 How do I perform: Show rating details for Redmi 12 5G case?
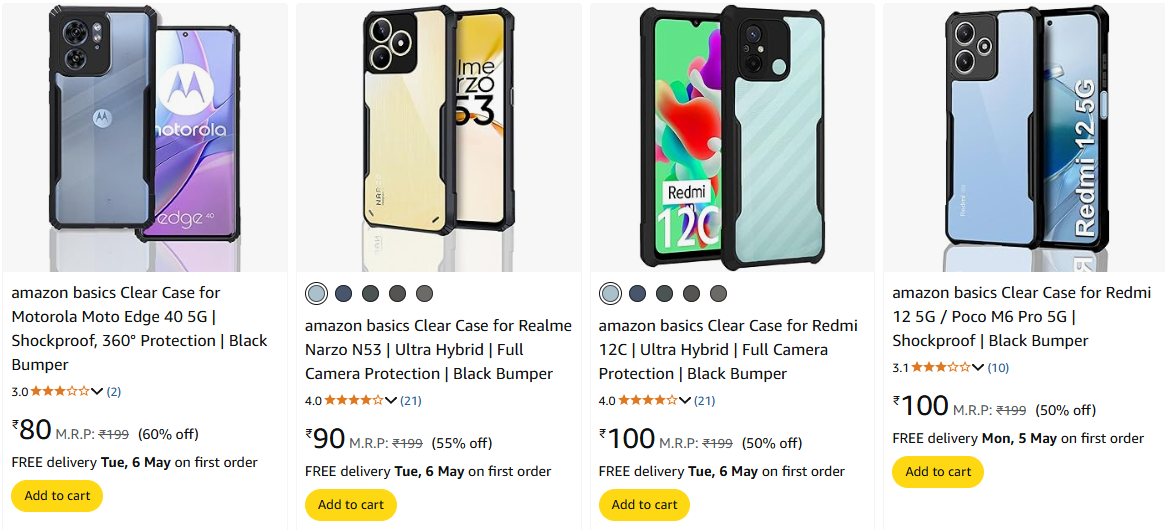(979, 367)
